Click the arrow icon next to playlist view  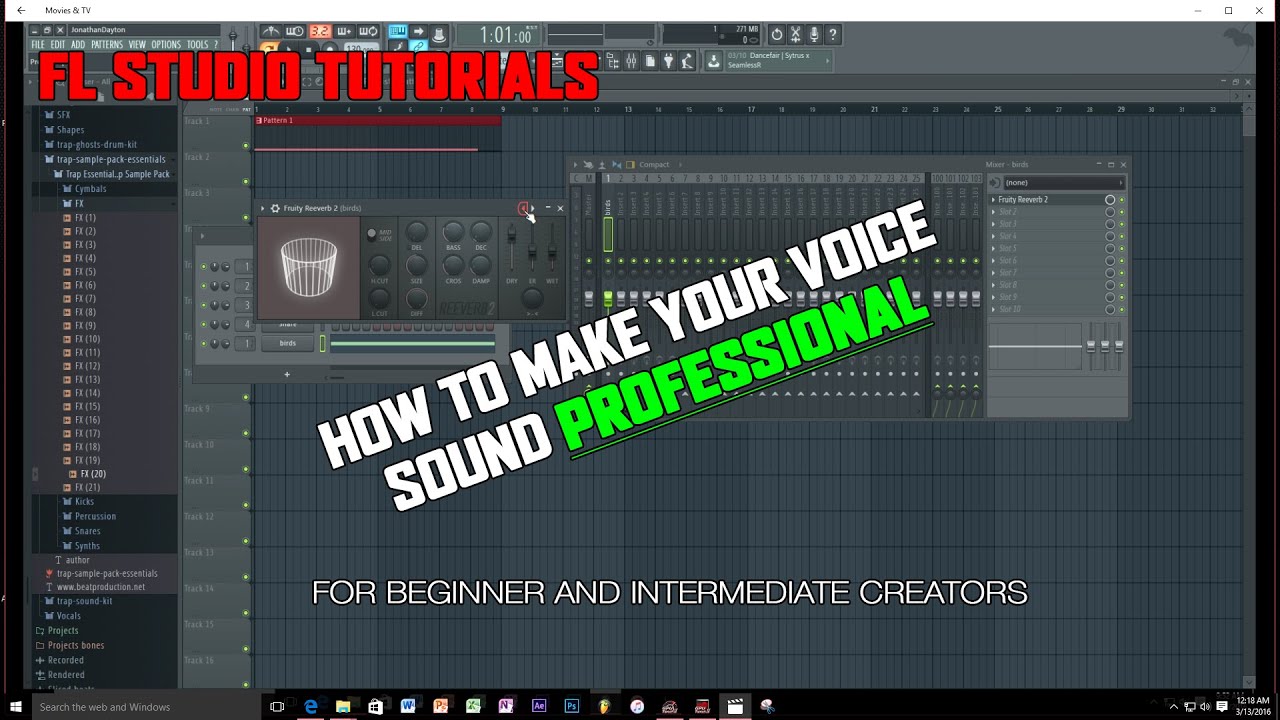click(419, 33)
